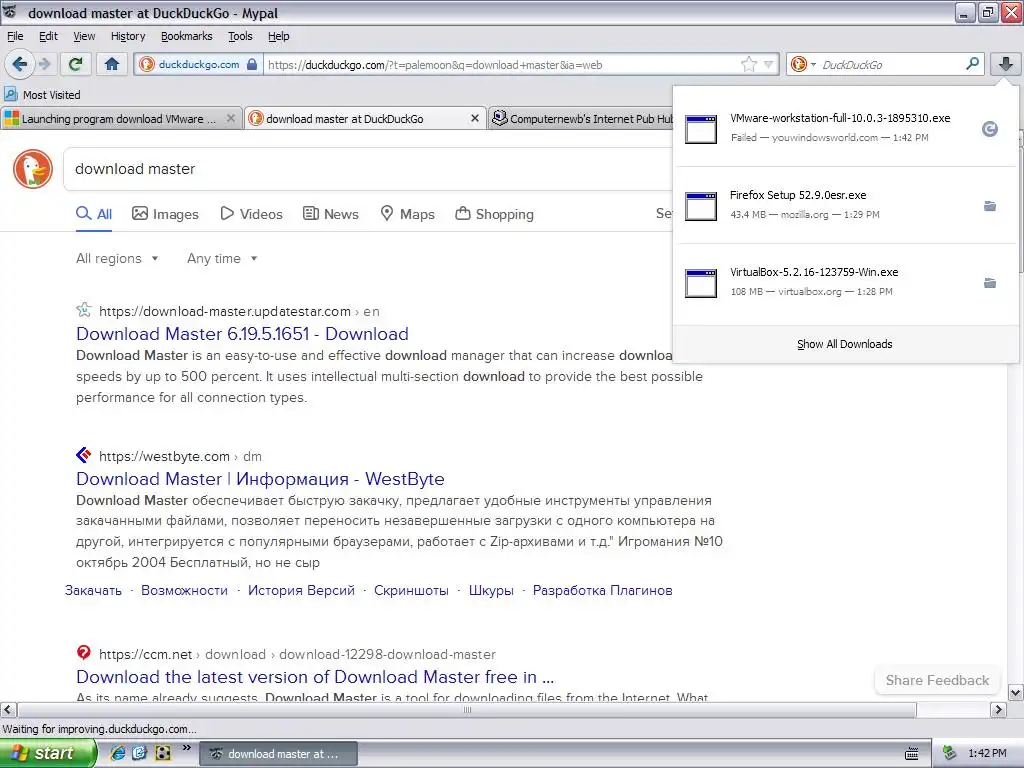Open the Windows start menu
The width and height of the screenshot is (1024, 768).
coord(48,753)
